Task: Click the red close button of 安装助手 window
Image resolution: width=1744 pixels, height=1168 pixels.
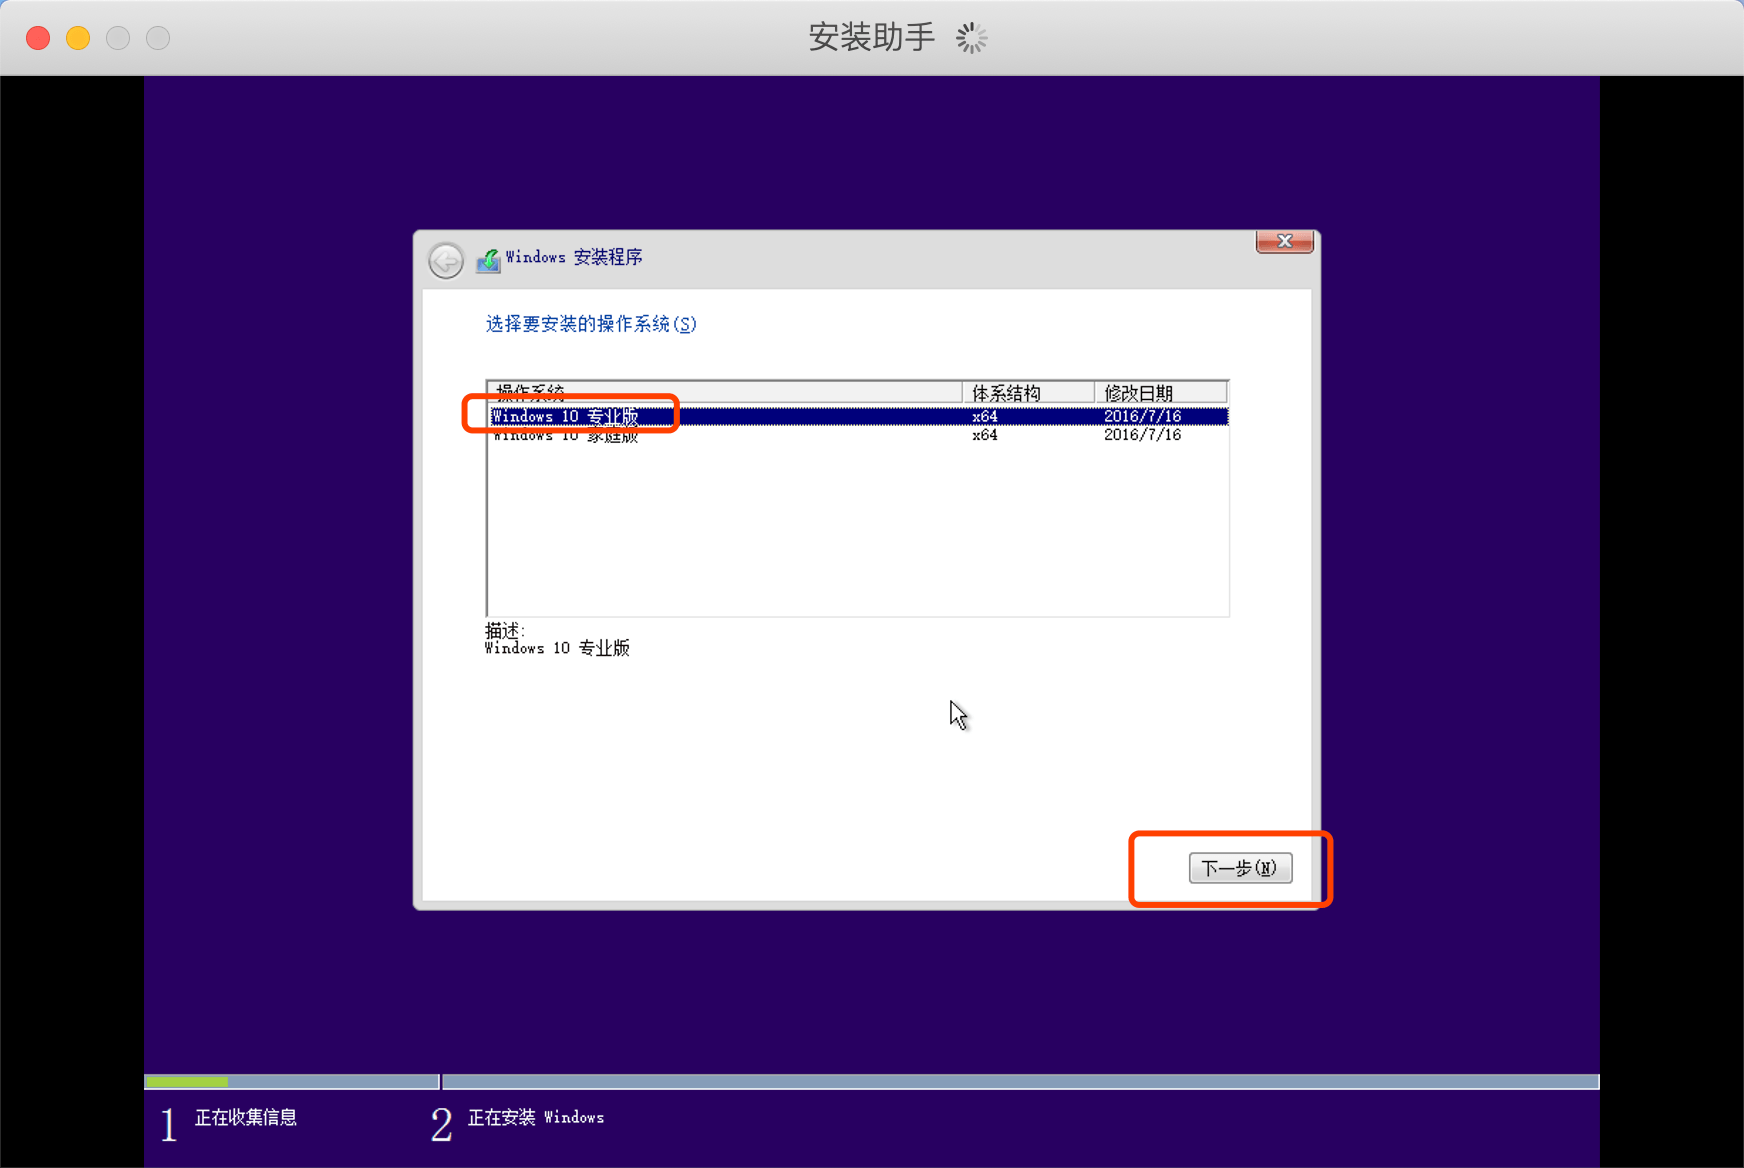Action: (x=38, y=38)
